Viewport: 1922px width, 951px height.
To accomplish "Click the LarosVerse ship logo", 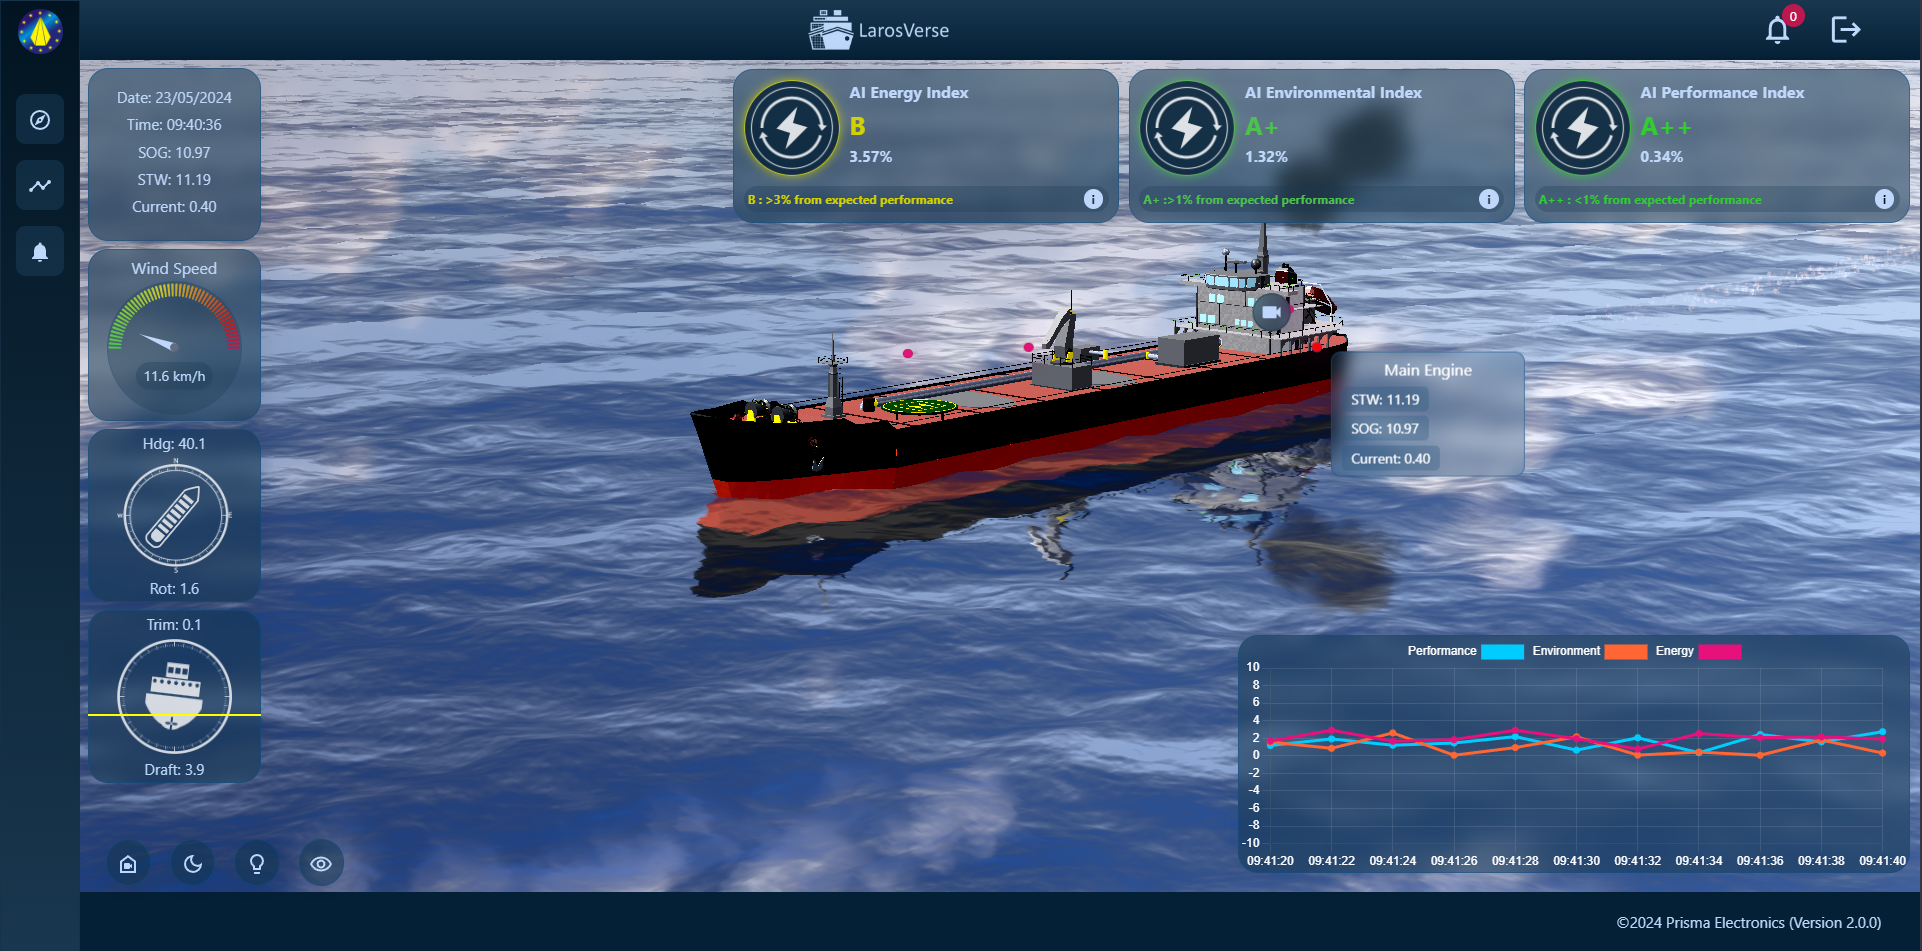I will pos(830,30).
